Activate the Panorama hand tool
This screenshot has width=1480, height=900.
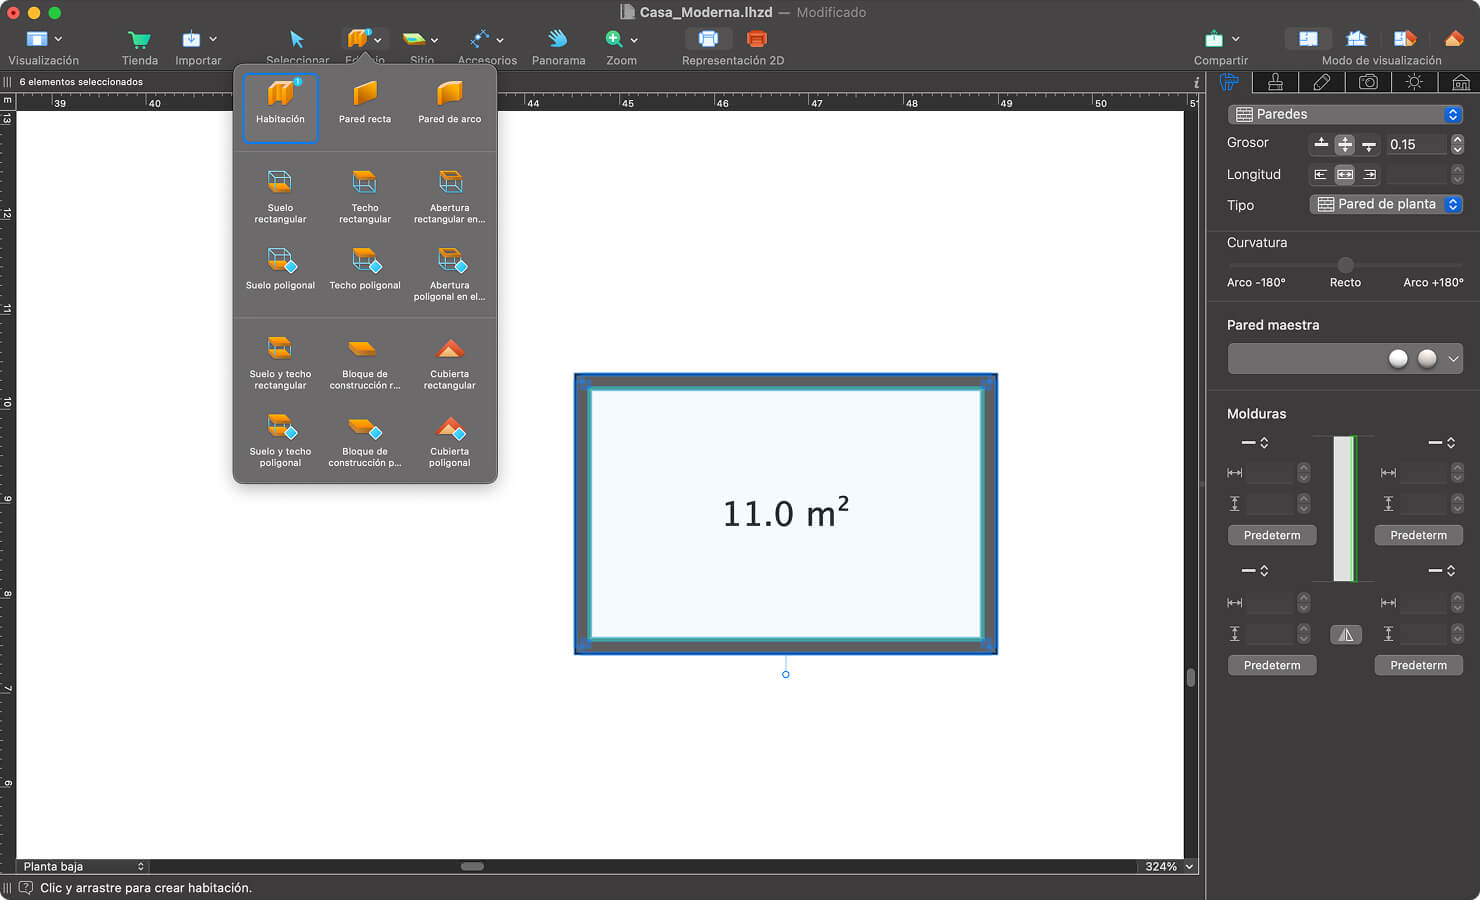click(x=558, y=39)
